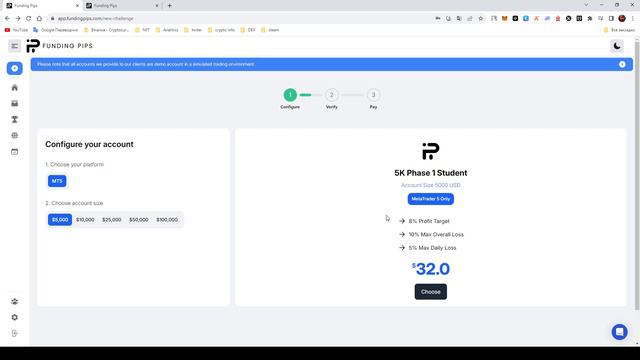This screenshot has height=360, width=640.
Task: Go to step 1 Configure
Action: (290, 95)
